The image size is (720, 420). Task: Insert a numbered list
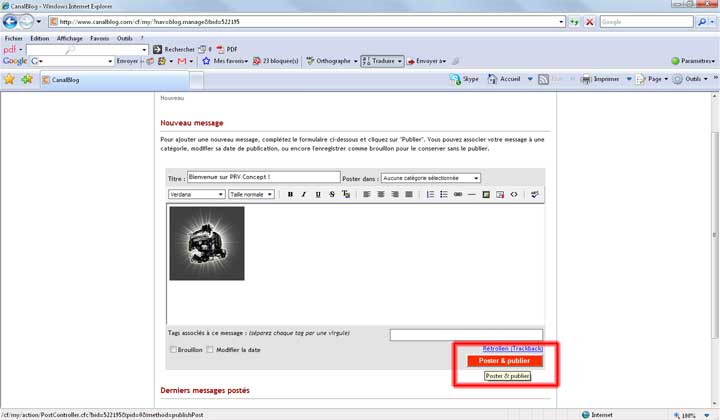pyautogui.click(x=430, y=195)
